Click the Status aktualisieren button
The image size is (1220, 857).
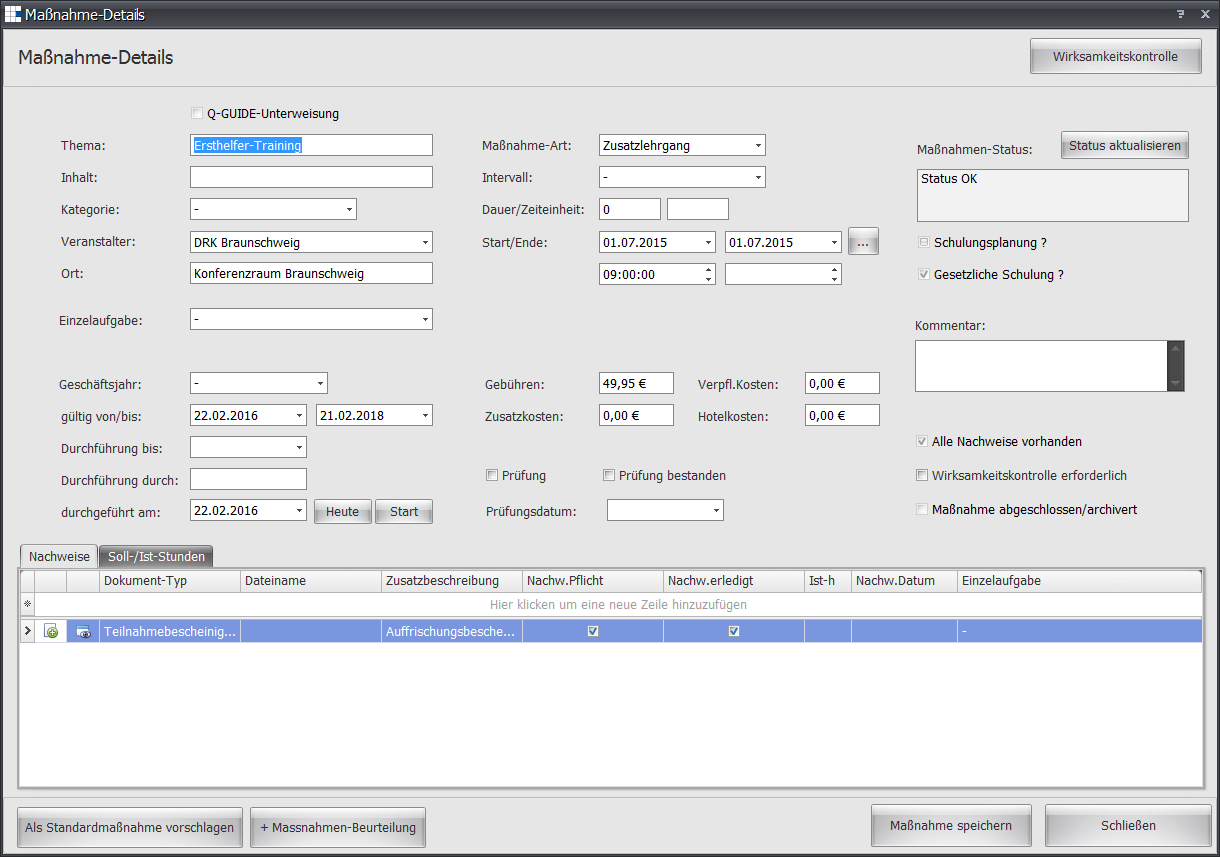click(1125, 146)
